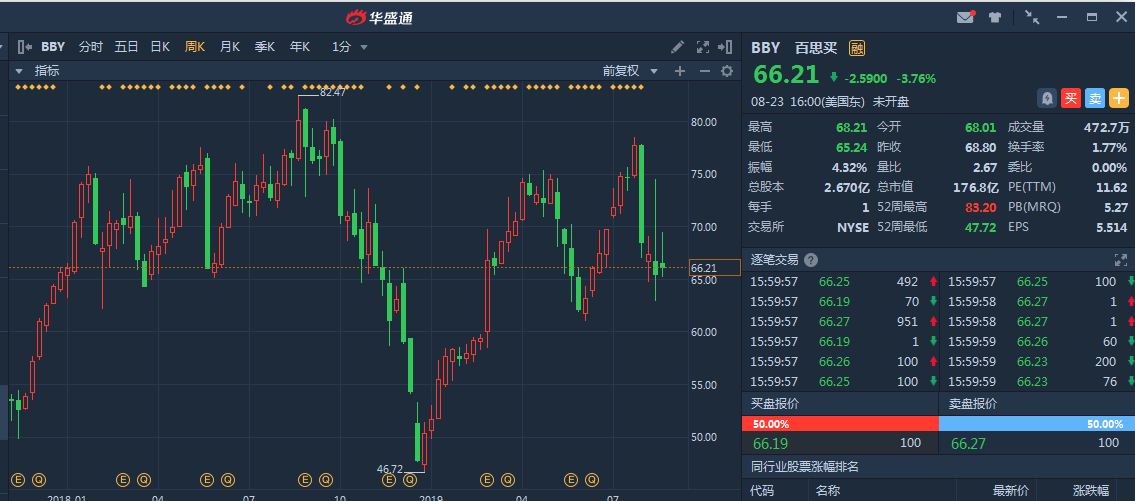
Task: Select the 周K chart tab
Action: click(195, 47)
